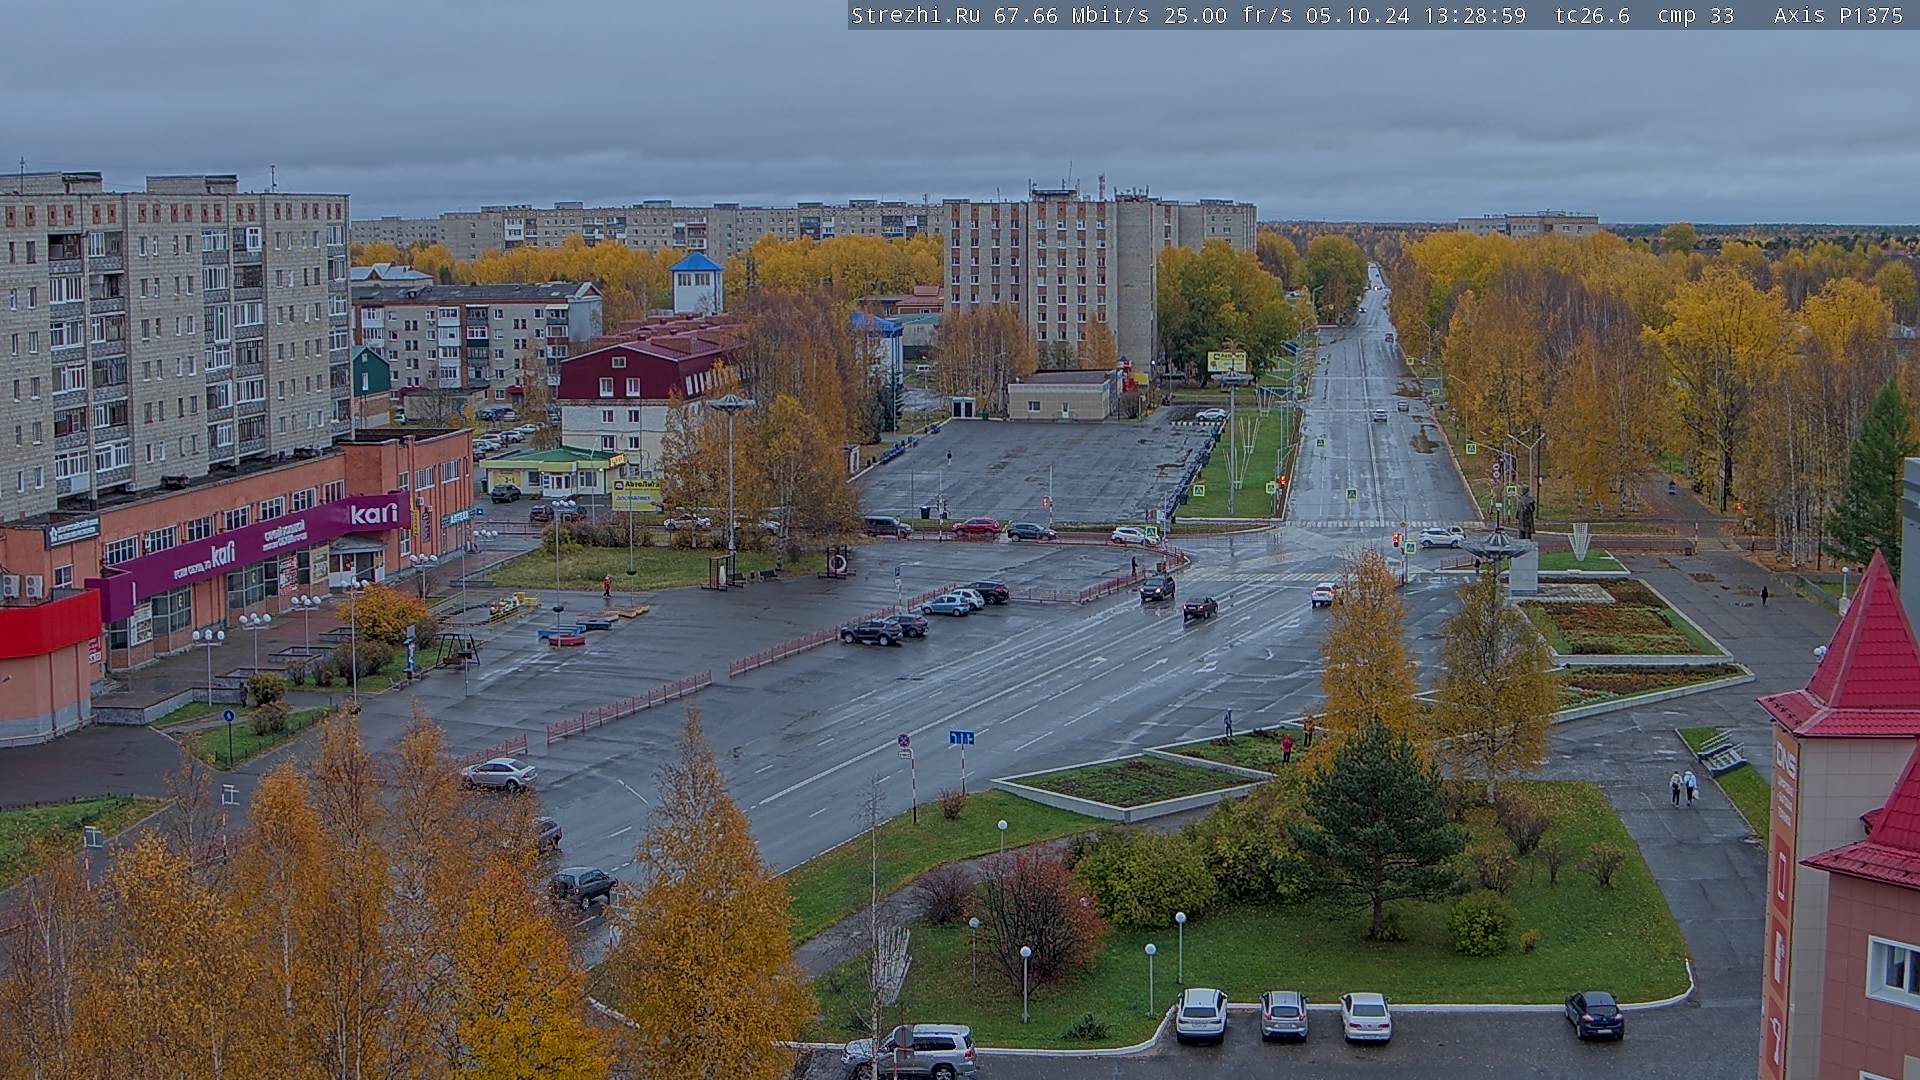The image size is (1920, 1080).
Task: Click the 13:28:59 timestamp
Action: coord(1474,15)
